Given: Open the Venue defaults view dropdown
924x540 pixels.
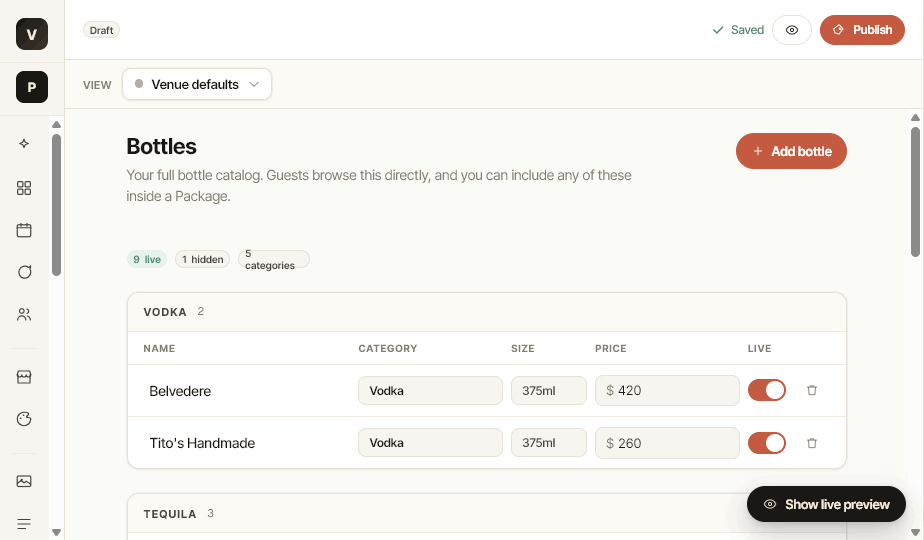Looking at the screenshot, I should (197, 84).
